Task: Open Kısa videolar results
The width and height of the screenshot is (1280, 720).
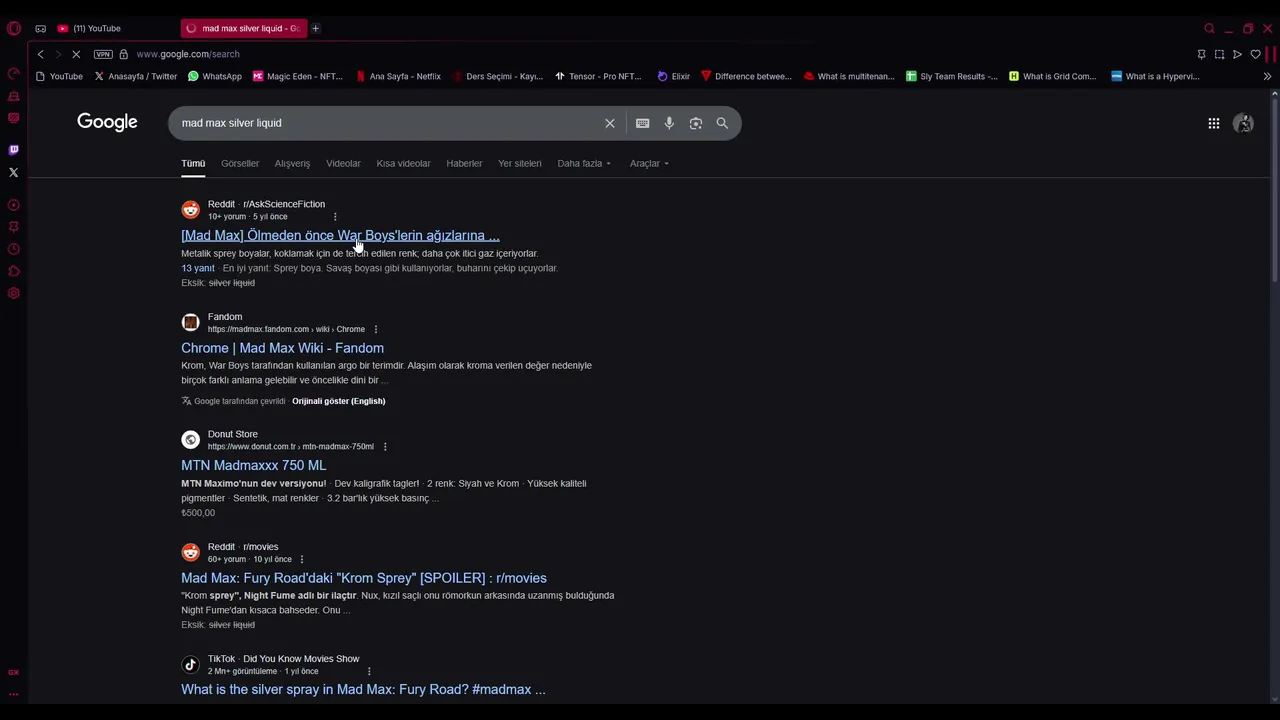Action: pos(403,163)
